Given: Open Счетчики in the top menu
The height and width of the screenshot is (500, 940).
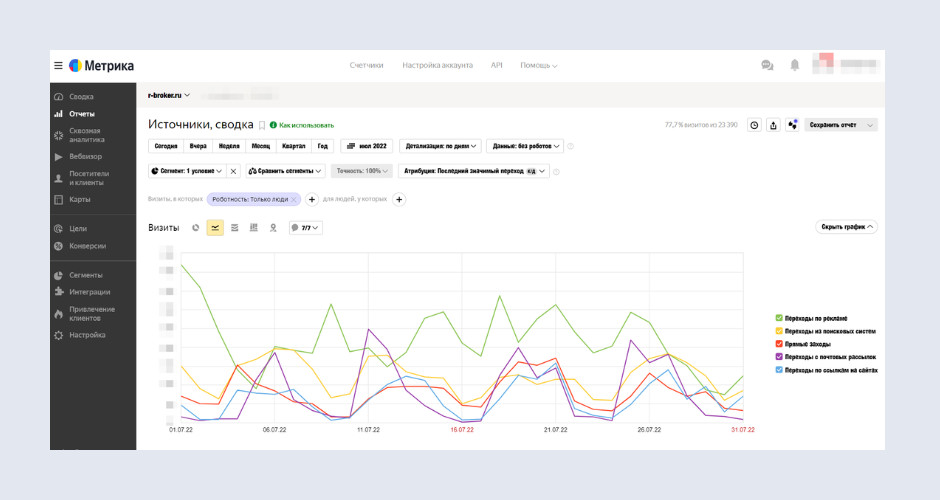Looking at the screenshot, I should point(366,65).
